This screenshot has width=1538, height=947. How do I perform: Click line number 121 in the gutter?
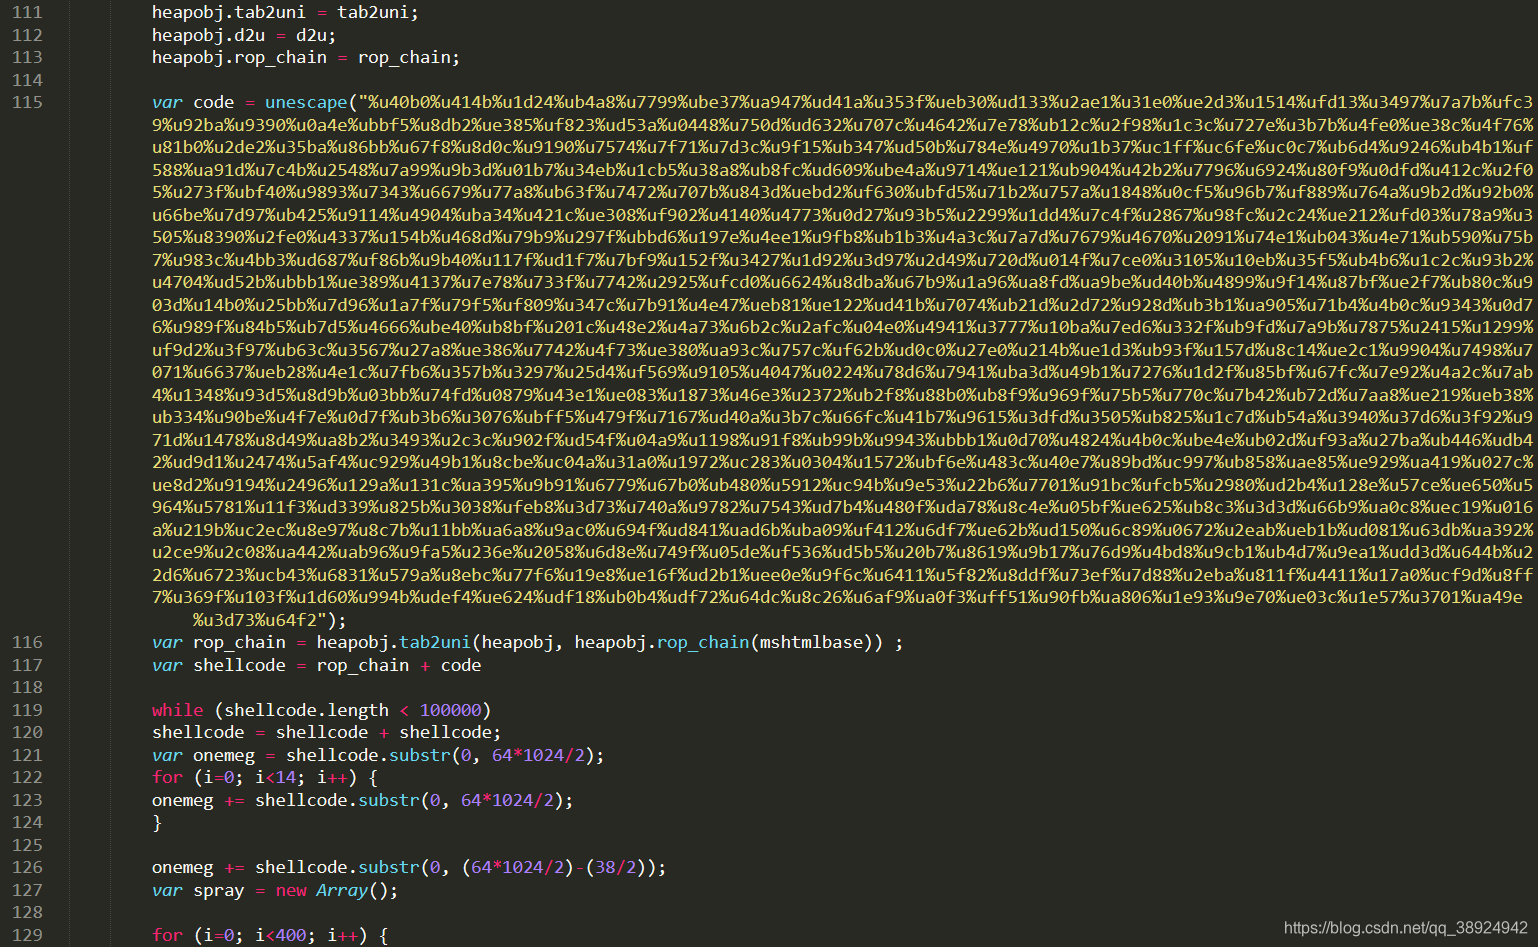pos(27,755)
